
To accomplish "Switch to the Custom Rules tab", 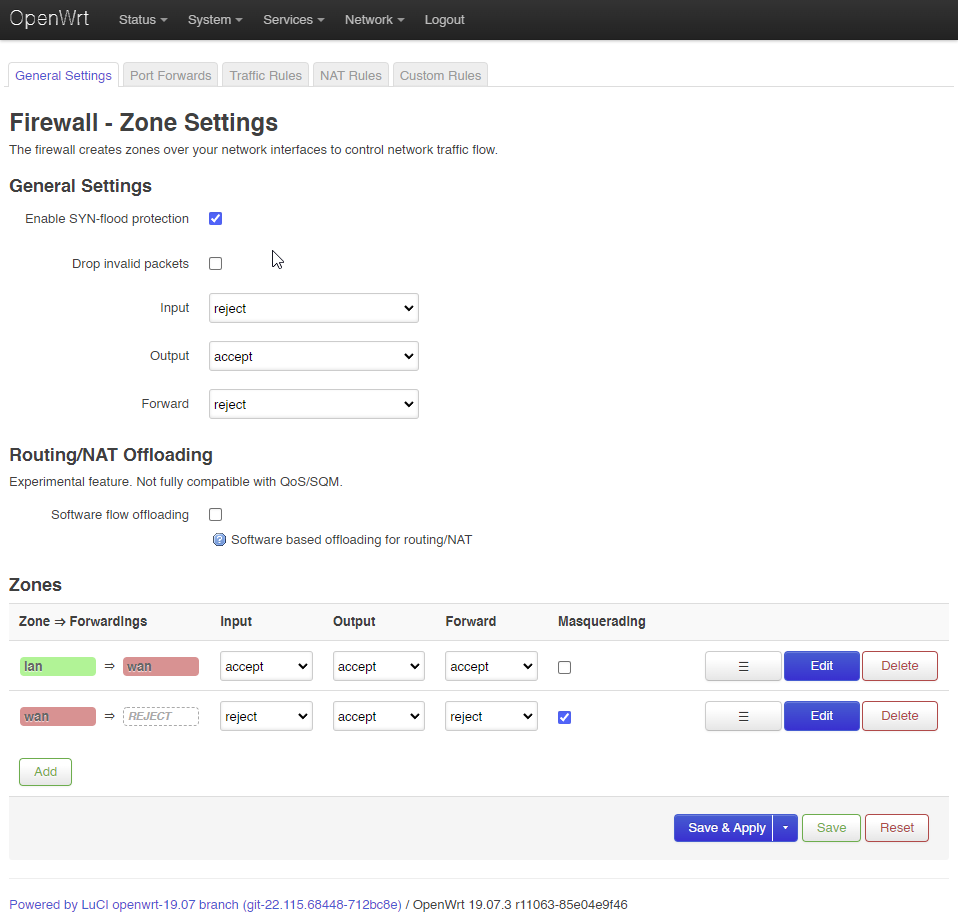I will tap(441, 75).
